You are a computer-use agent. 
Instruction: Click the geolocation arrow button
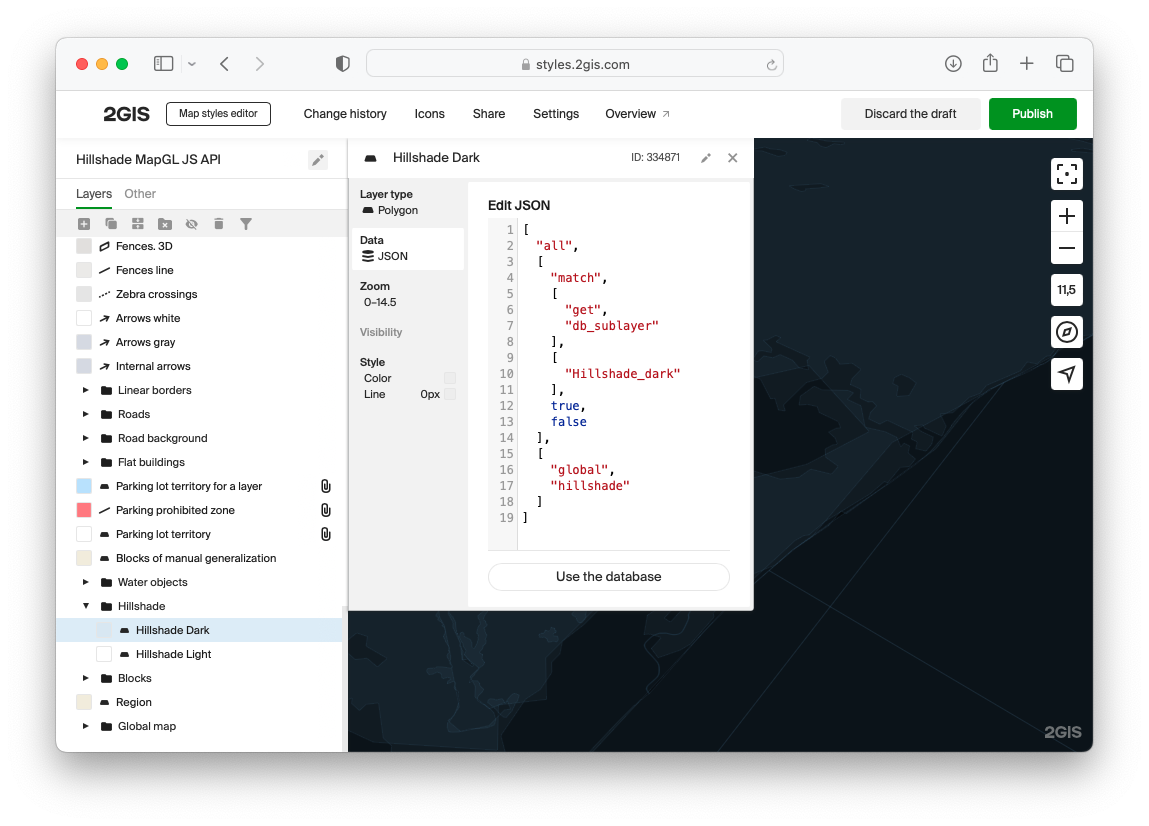pos(1067,374)
